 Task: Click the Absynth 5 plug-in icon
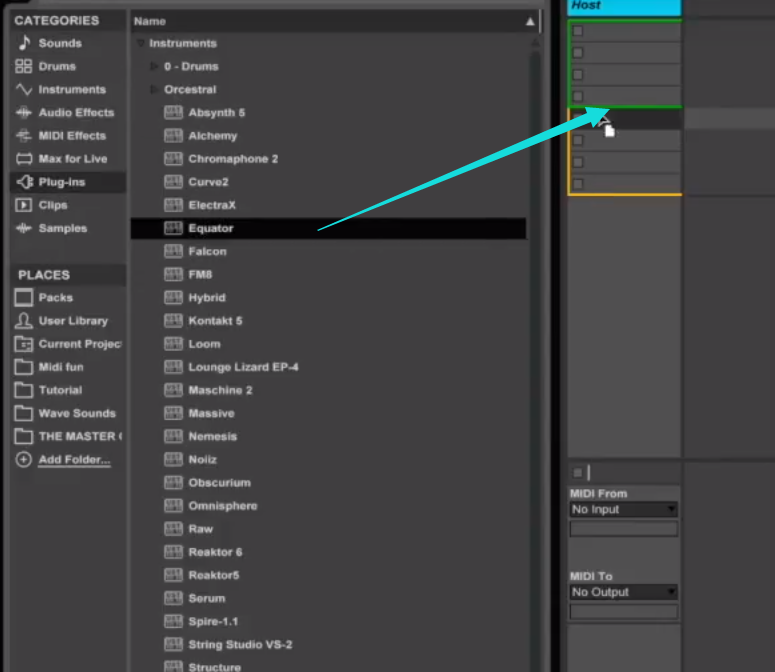[173, 113]
